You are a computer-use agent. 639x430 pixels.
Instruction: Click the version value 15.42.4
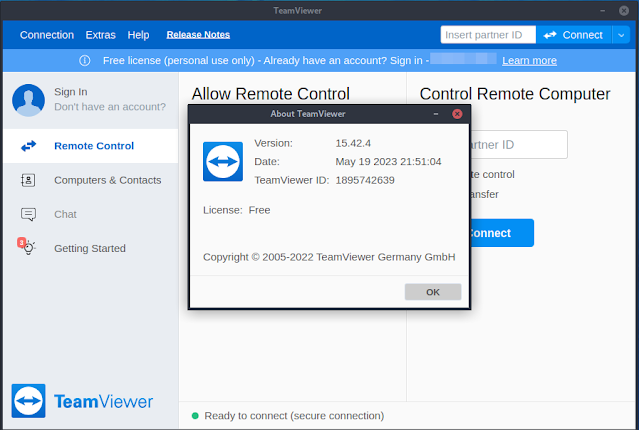coord(353,143)
